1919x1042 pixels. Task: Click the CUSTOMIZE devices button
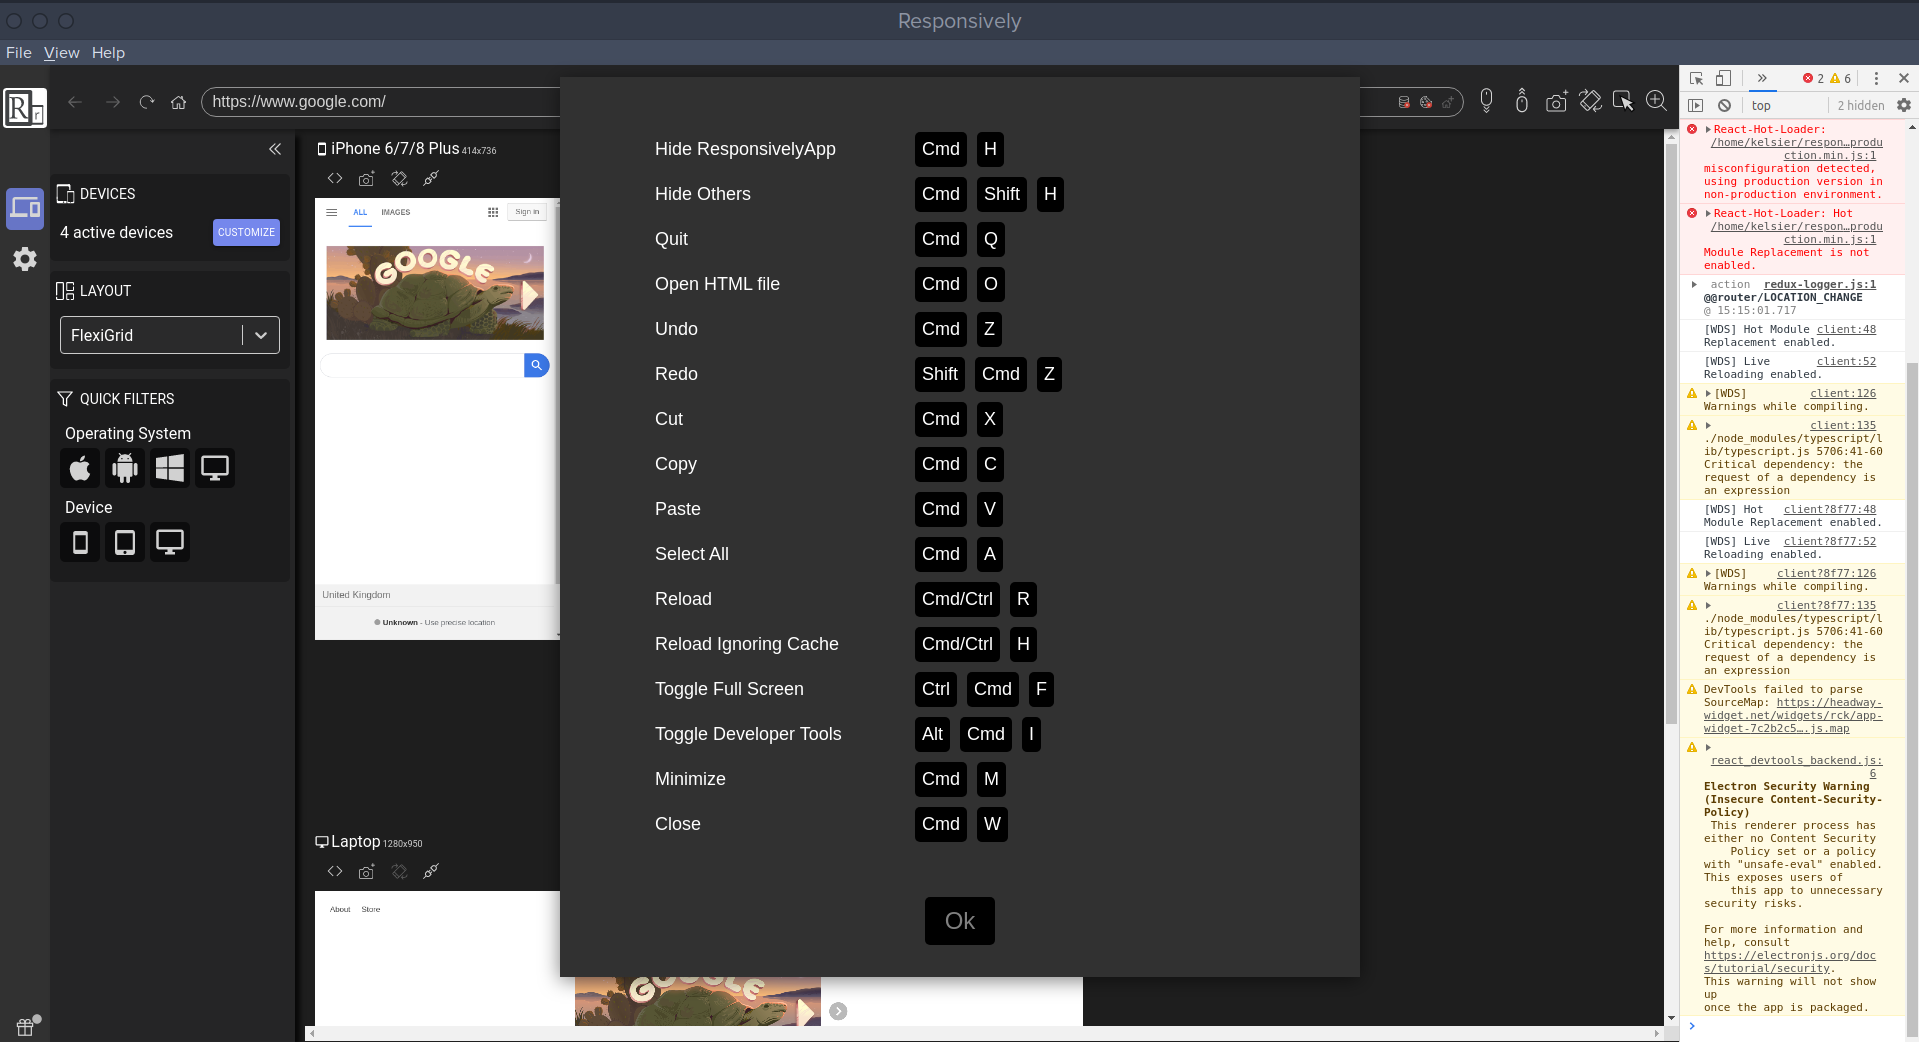[x=246, y=232]
